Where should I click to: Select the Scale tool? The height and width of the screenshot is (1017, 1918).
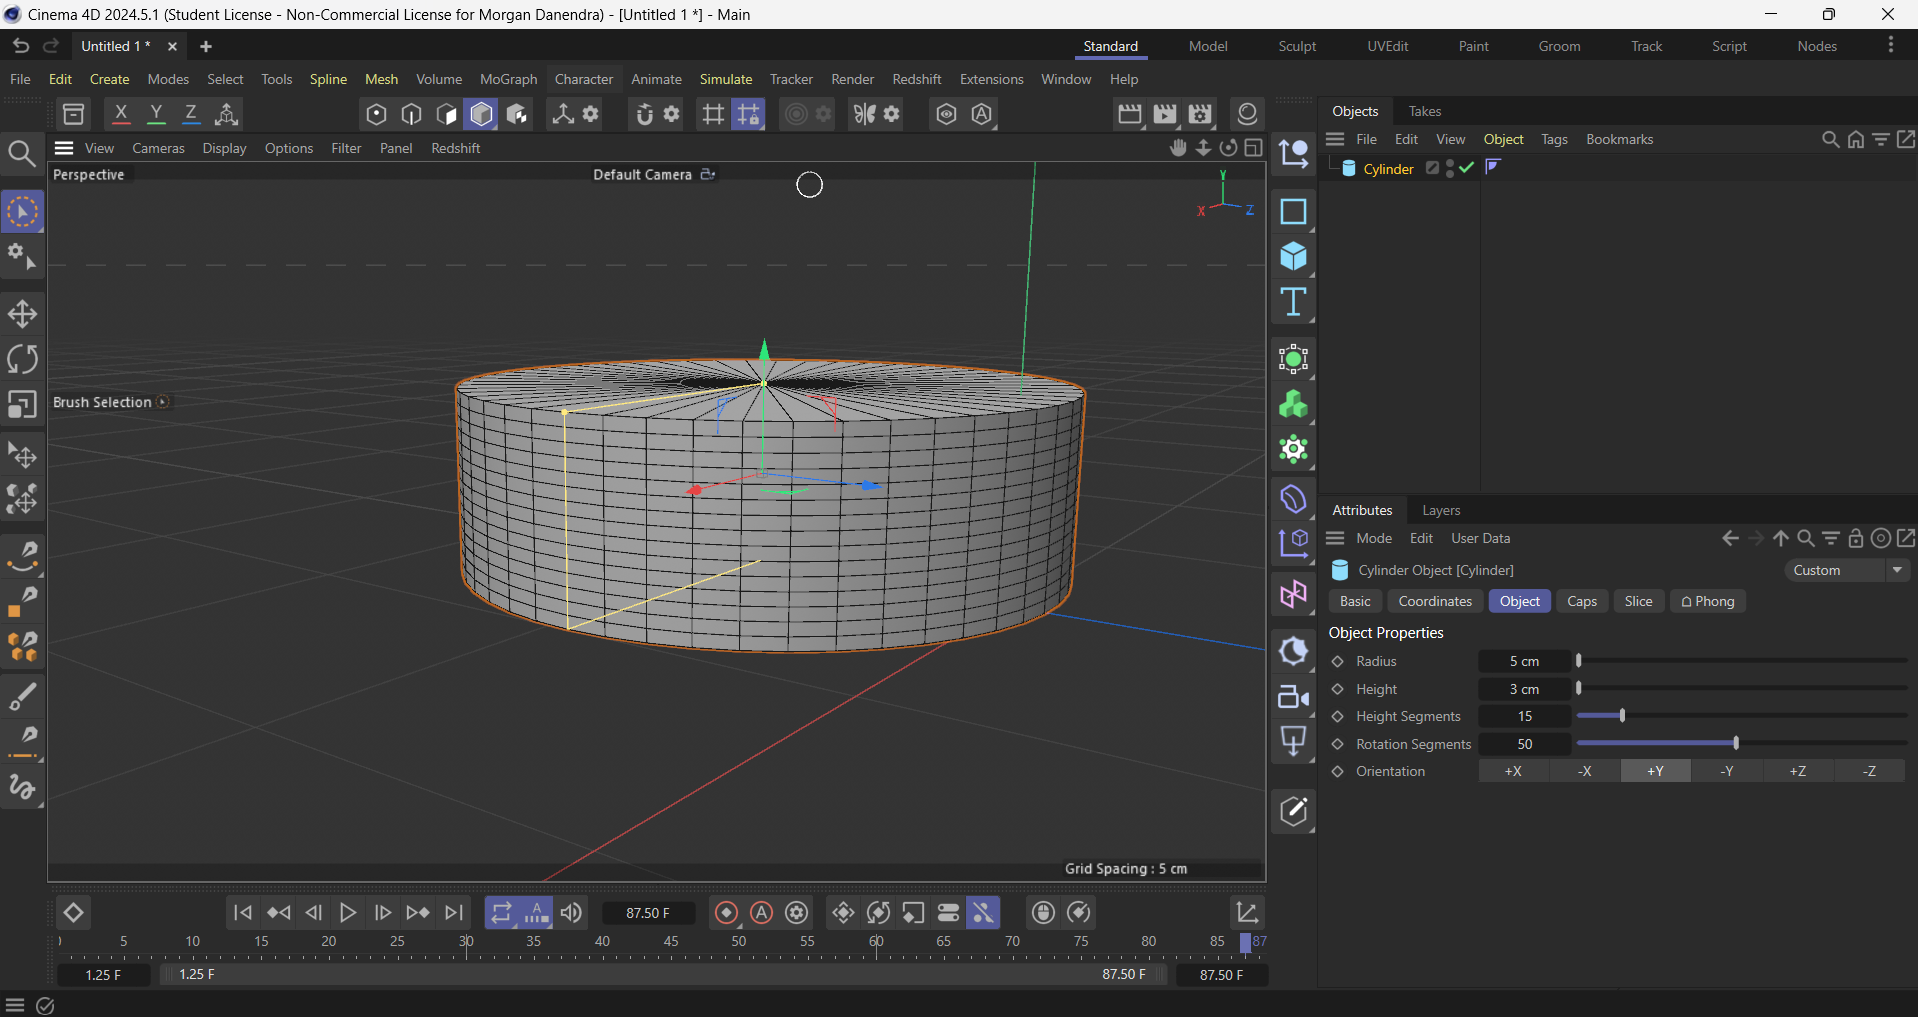[x=22, y=404]
